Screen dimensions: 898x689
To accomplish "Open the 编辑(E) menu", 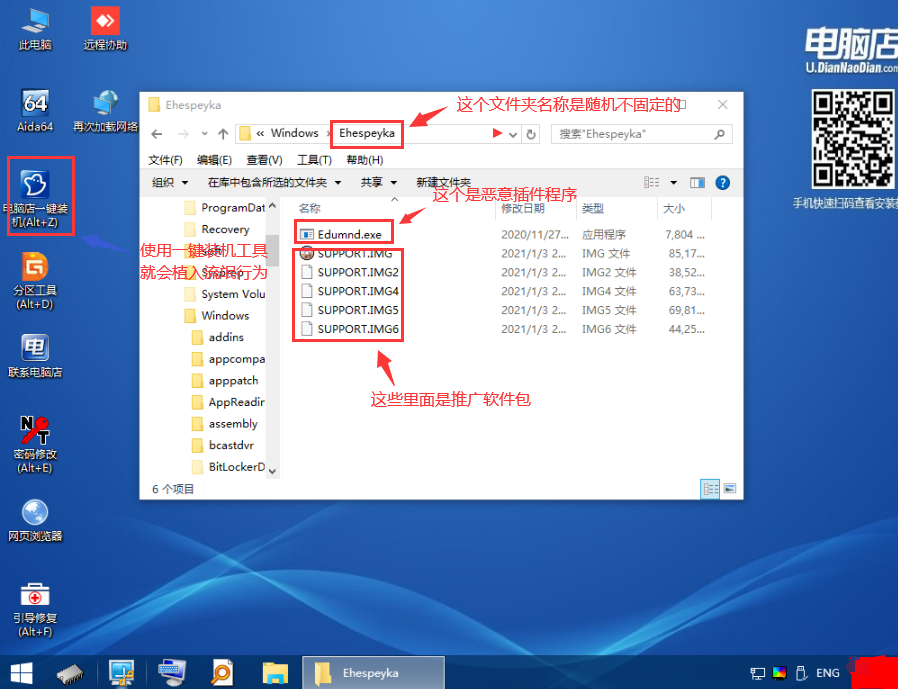I will pyautogui.click(x=214, y=160).
